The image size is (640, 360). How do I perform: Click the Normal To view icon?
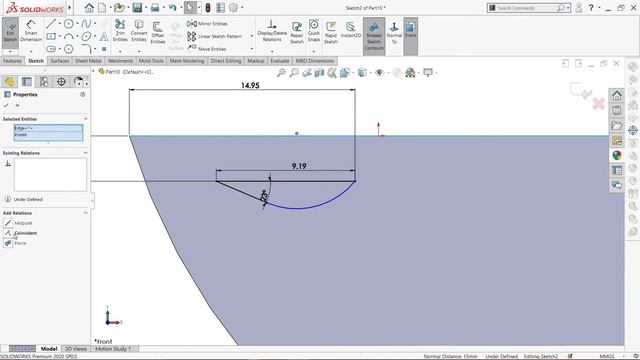pos(394,33)
